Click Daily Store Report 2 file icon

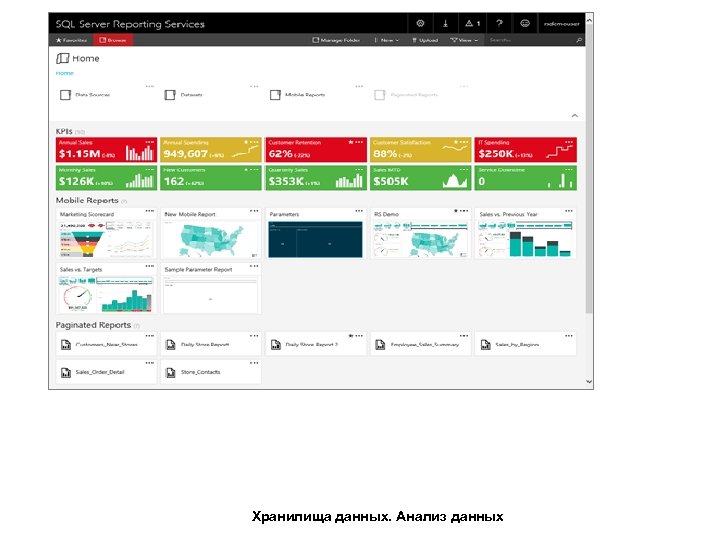tap(276, 344)
